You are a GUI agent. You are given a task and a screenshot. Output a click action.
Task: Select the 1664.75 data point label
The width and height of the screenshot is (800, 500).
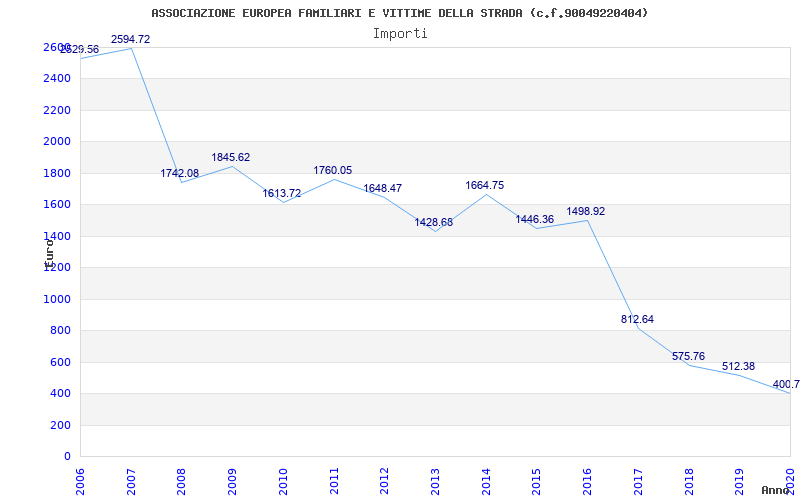(x=485, y=185)
